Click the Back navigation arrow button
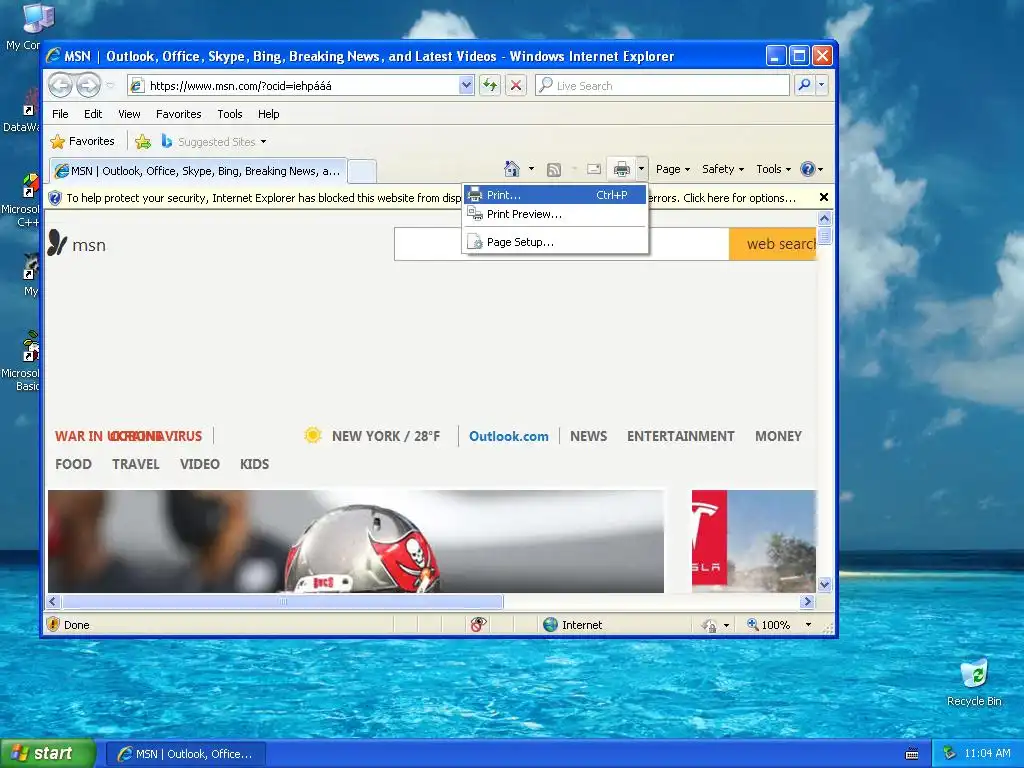 61,85
